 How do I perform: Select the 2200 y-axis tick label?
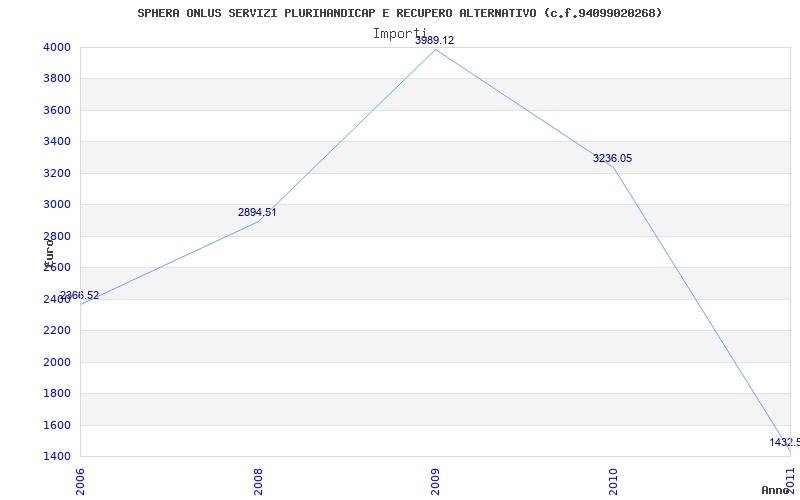point(57,331)
